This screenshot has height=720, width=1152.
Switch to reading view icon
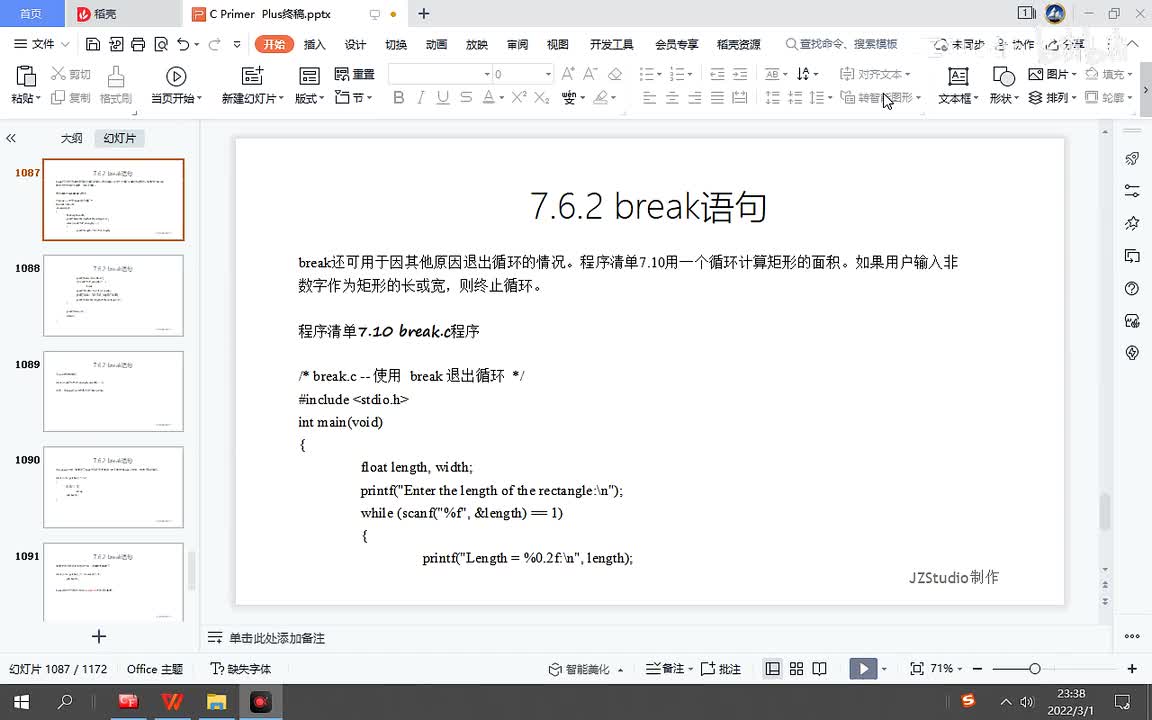tap(820, 669)
